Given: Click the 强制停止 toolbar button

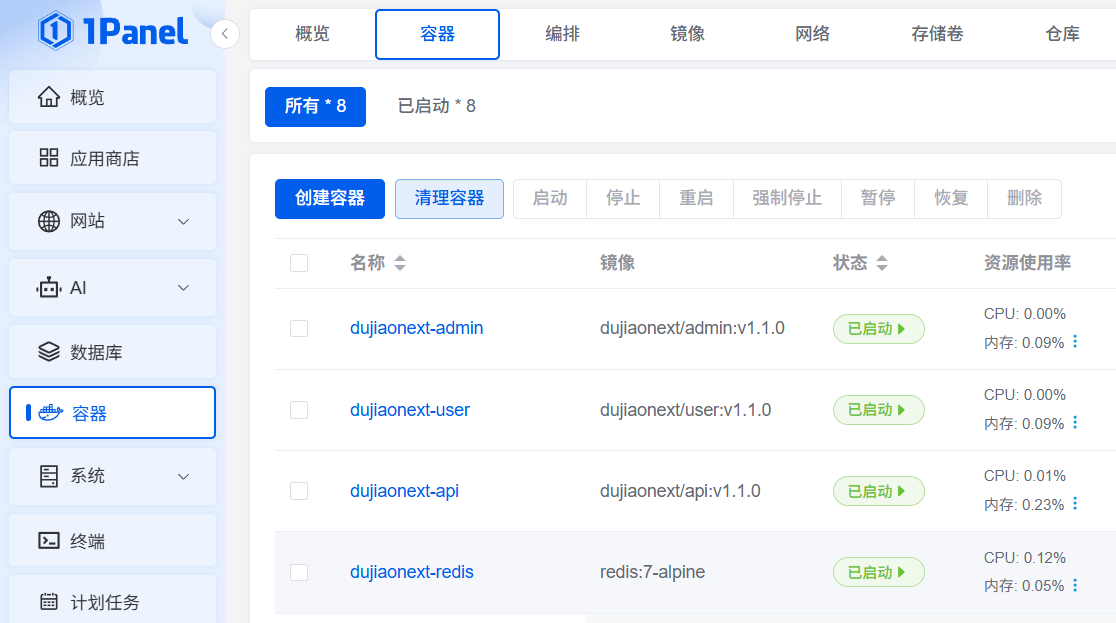Looking at the screenshot, I should (x=787, y=199).
